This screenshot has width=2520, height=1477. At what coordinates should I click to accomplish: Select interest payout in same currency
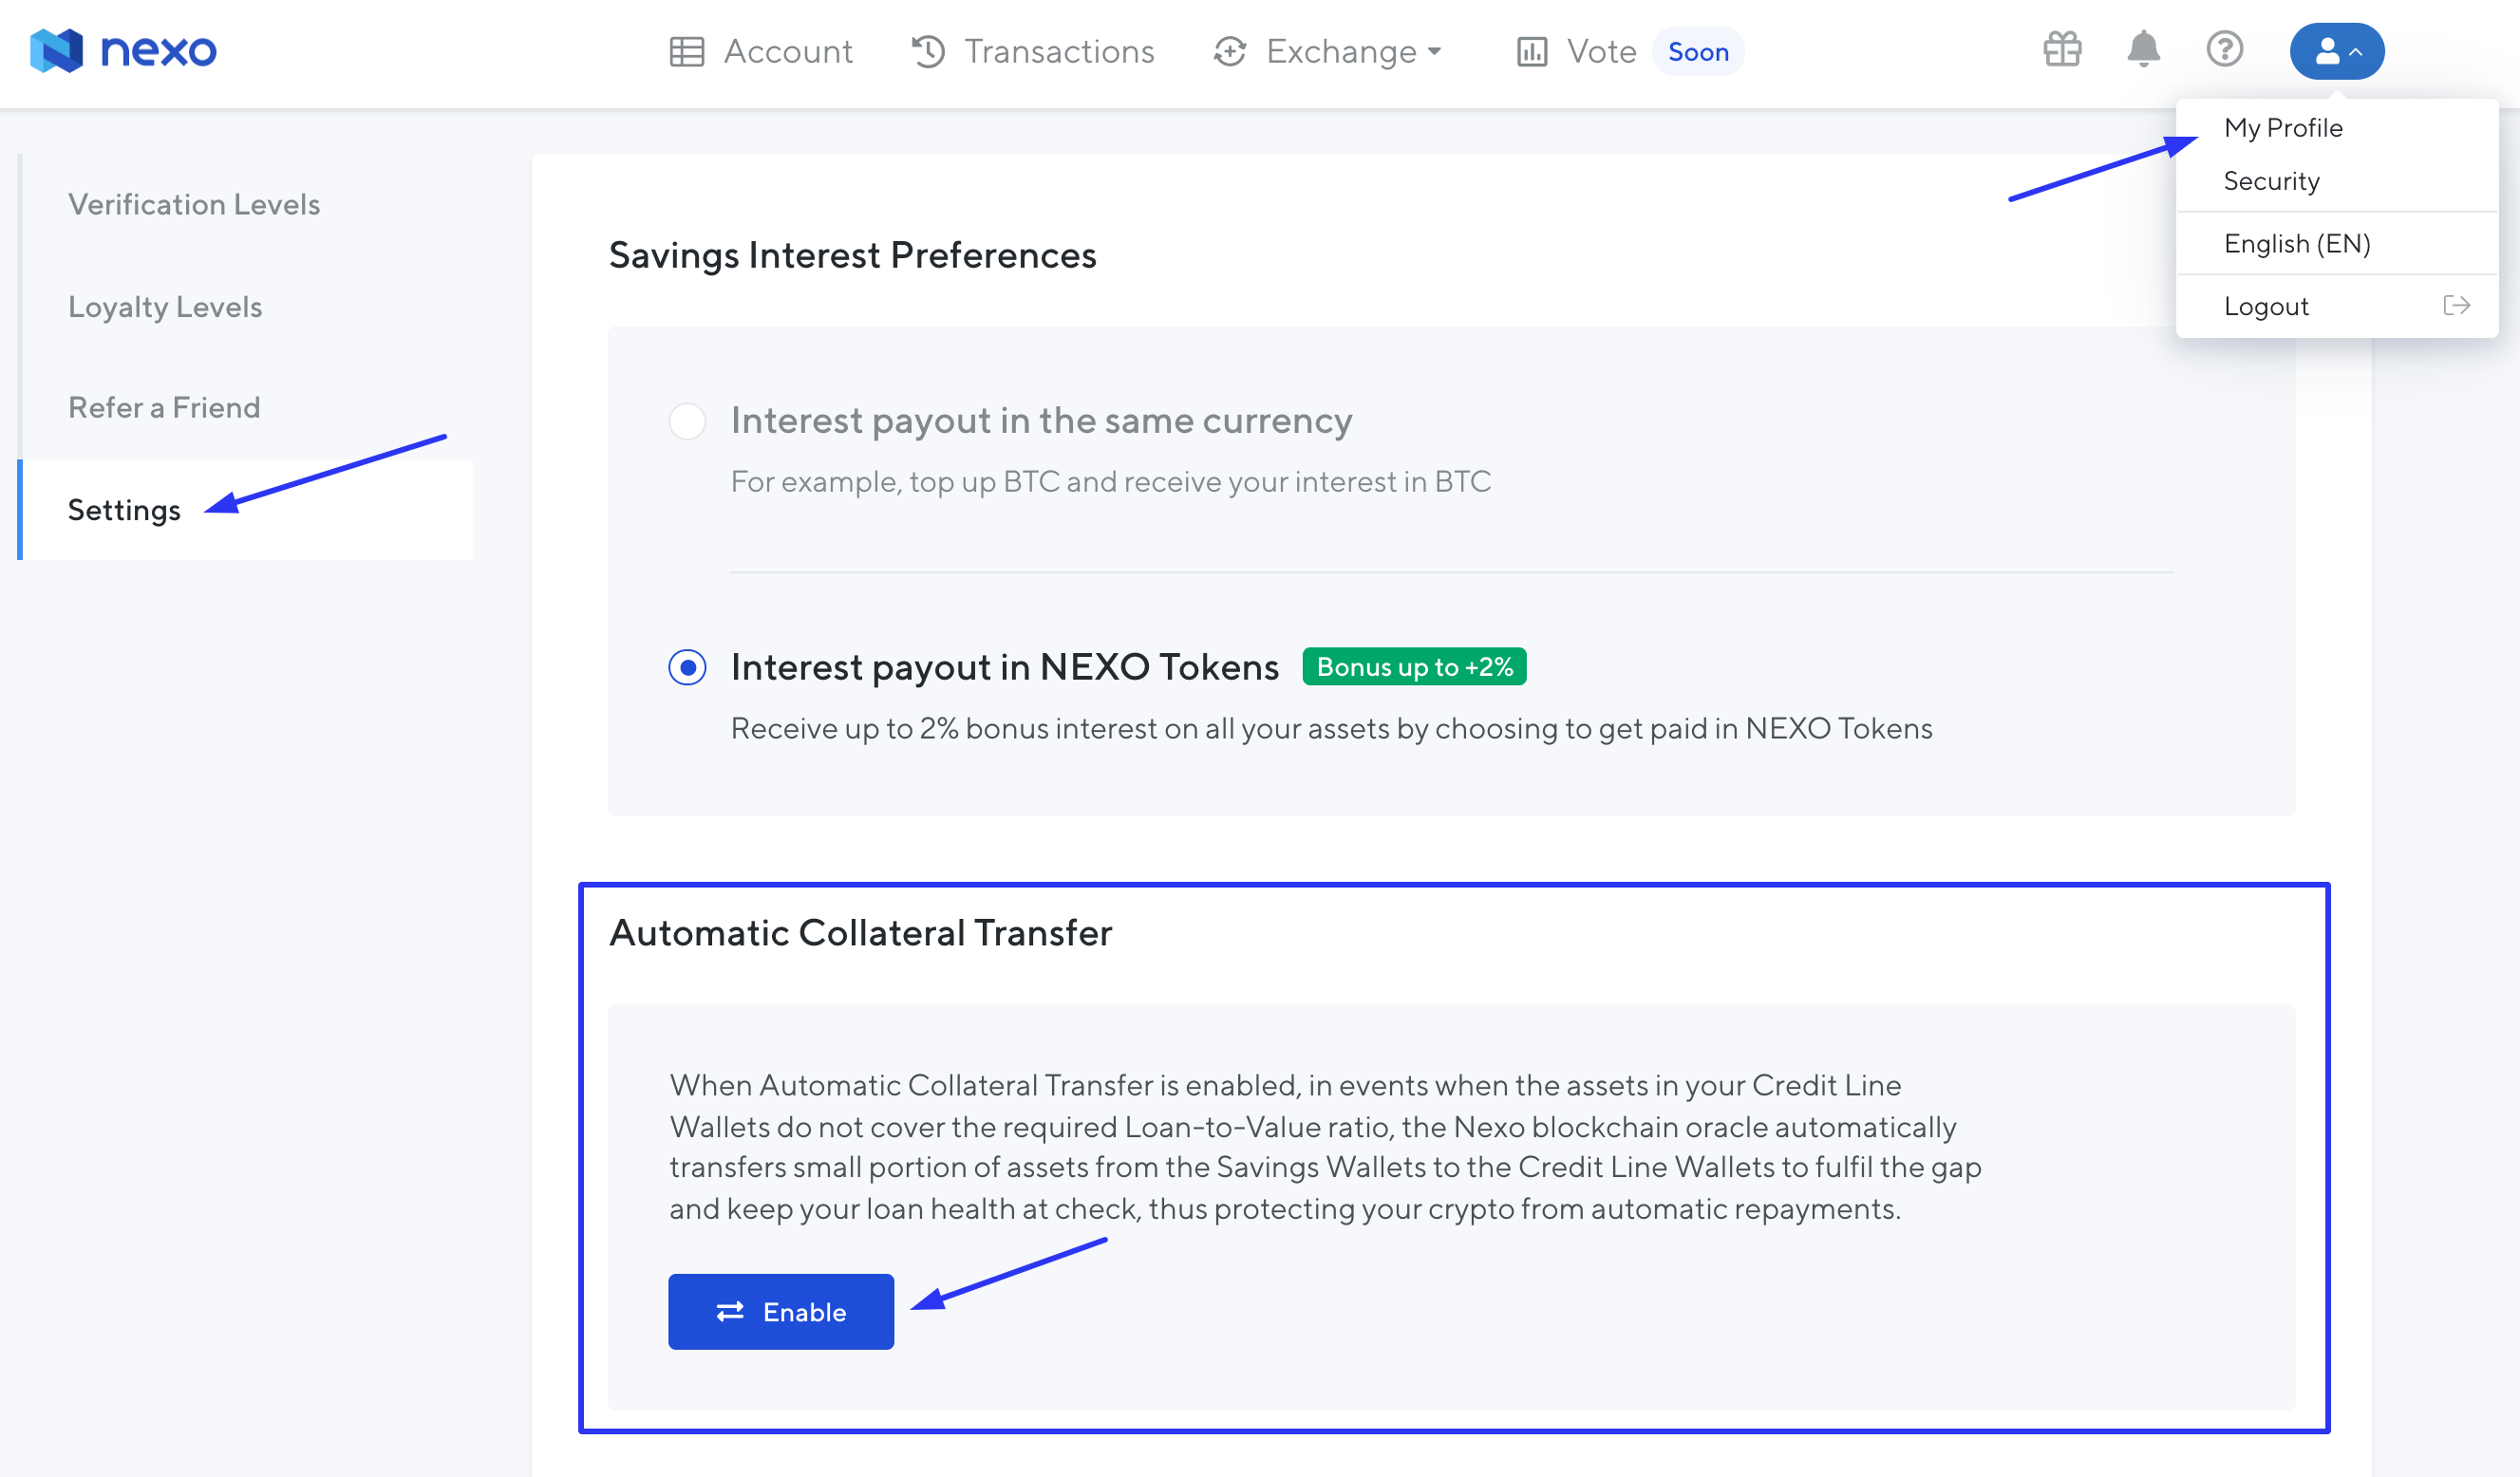point(687,421)
